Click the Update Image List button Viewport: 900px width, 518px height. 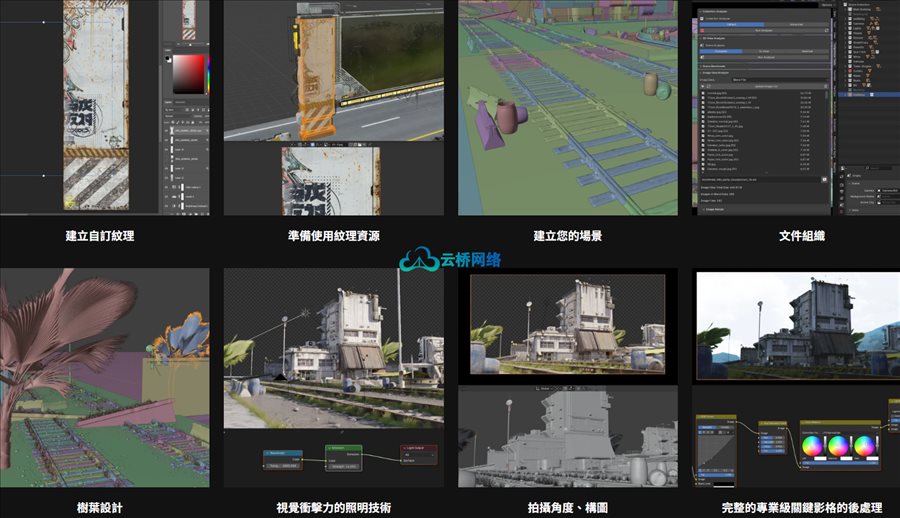click(766, 86)
